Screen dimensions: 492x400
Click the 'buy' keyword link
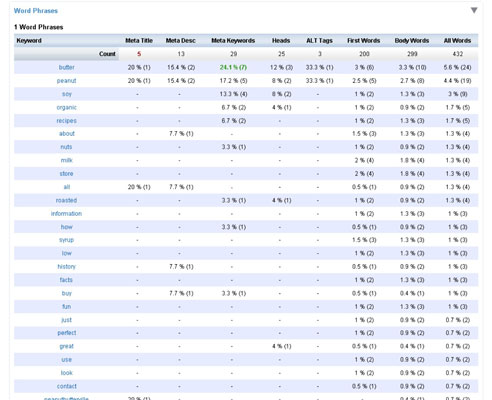67,293
